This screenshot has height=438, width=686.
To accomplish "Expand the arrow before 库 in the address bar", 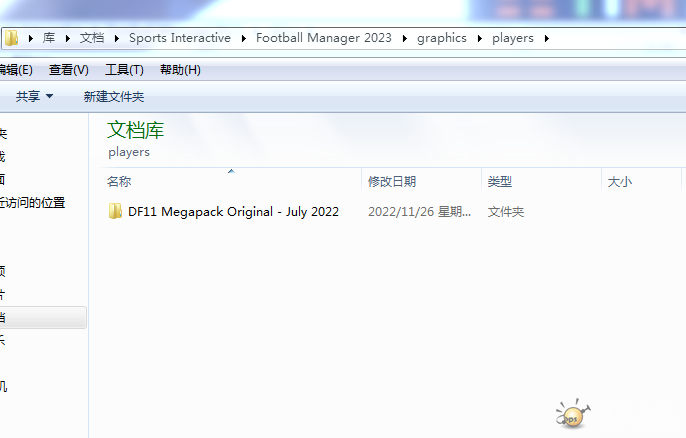I will point(30,39).
